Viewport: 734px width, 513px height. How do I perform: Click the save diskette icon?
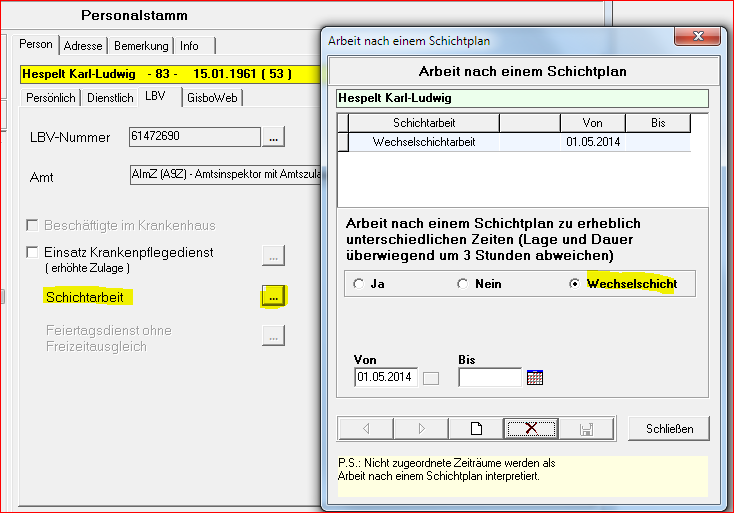point(586,428)
